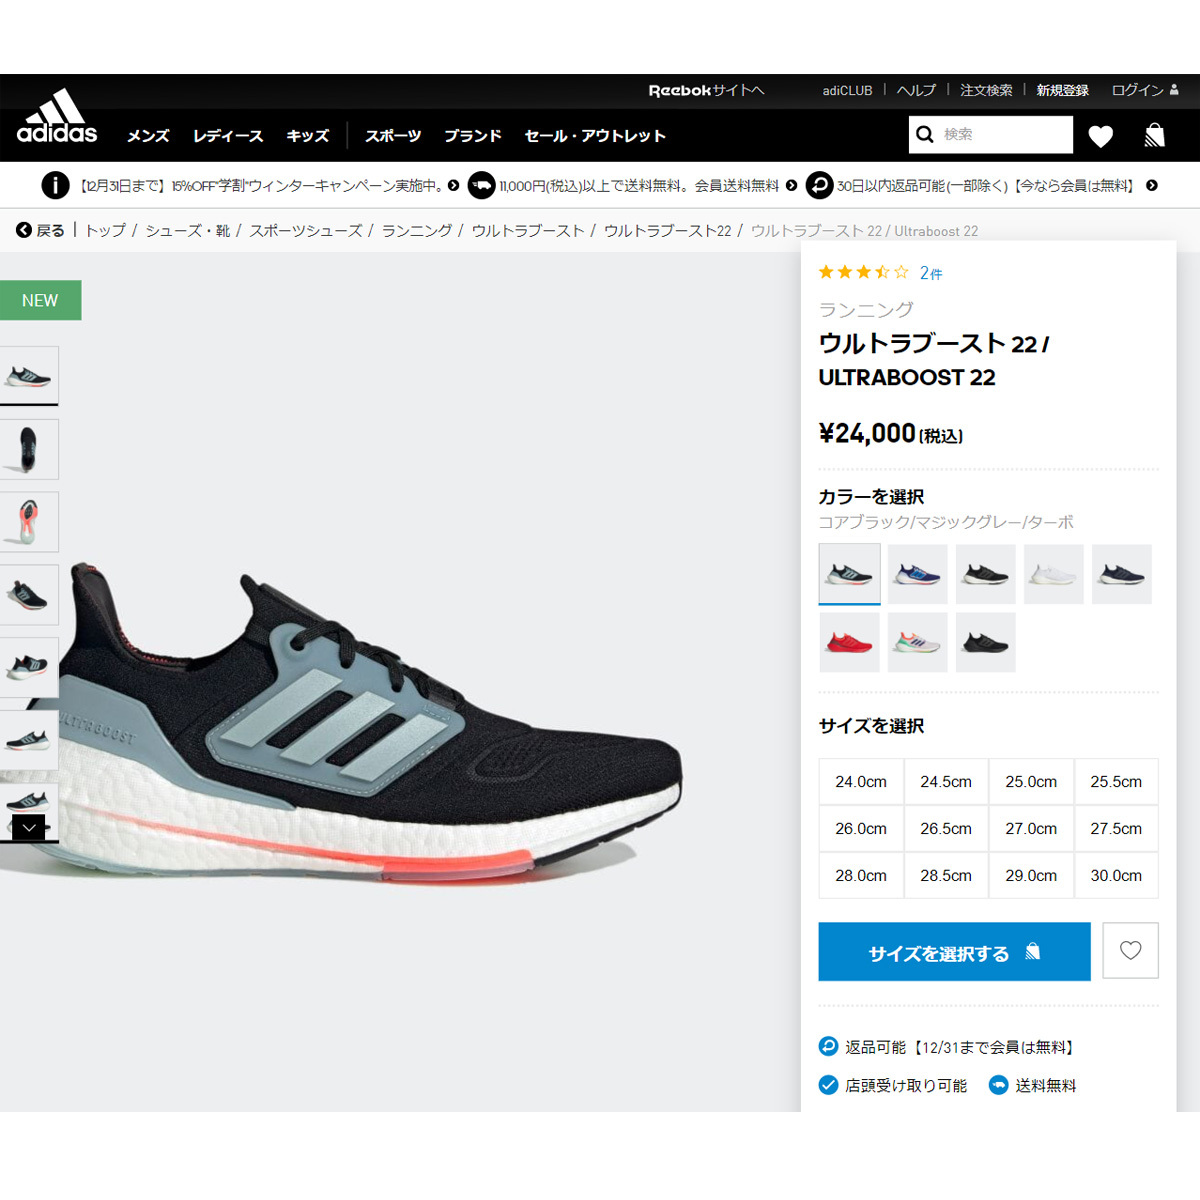The image size is (1200, 1200).
Task: Expand the student discount campaign promo arrow
Action: pos(453,185)
